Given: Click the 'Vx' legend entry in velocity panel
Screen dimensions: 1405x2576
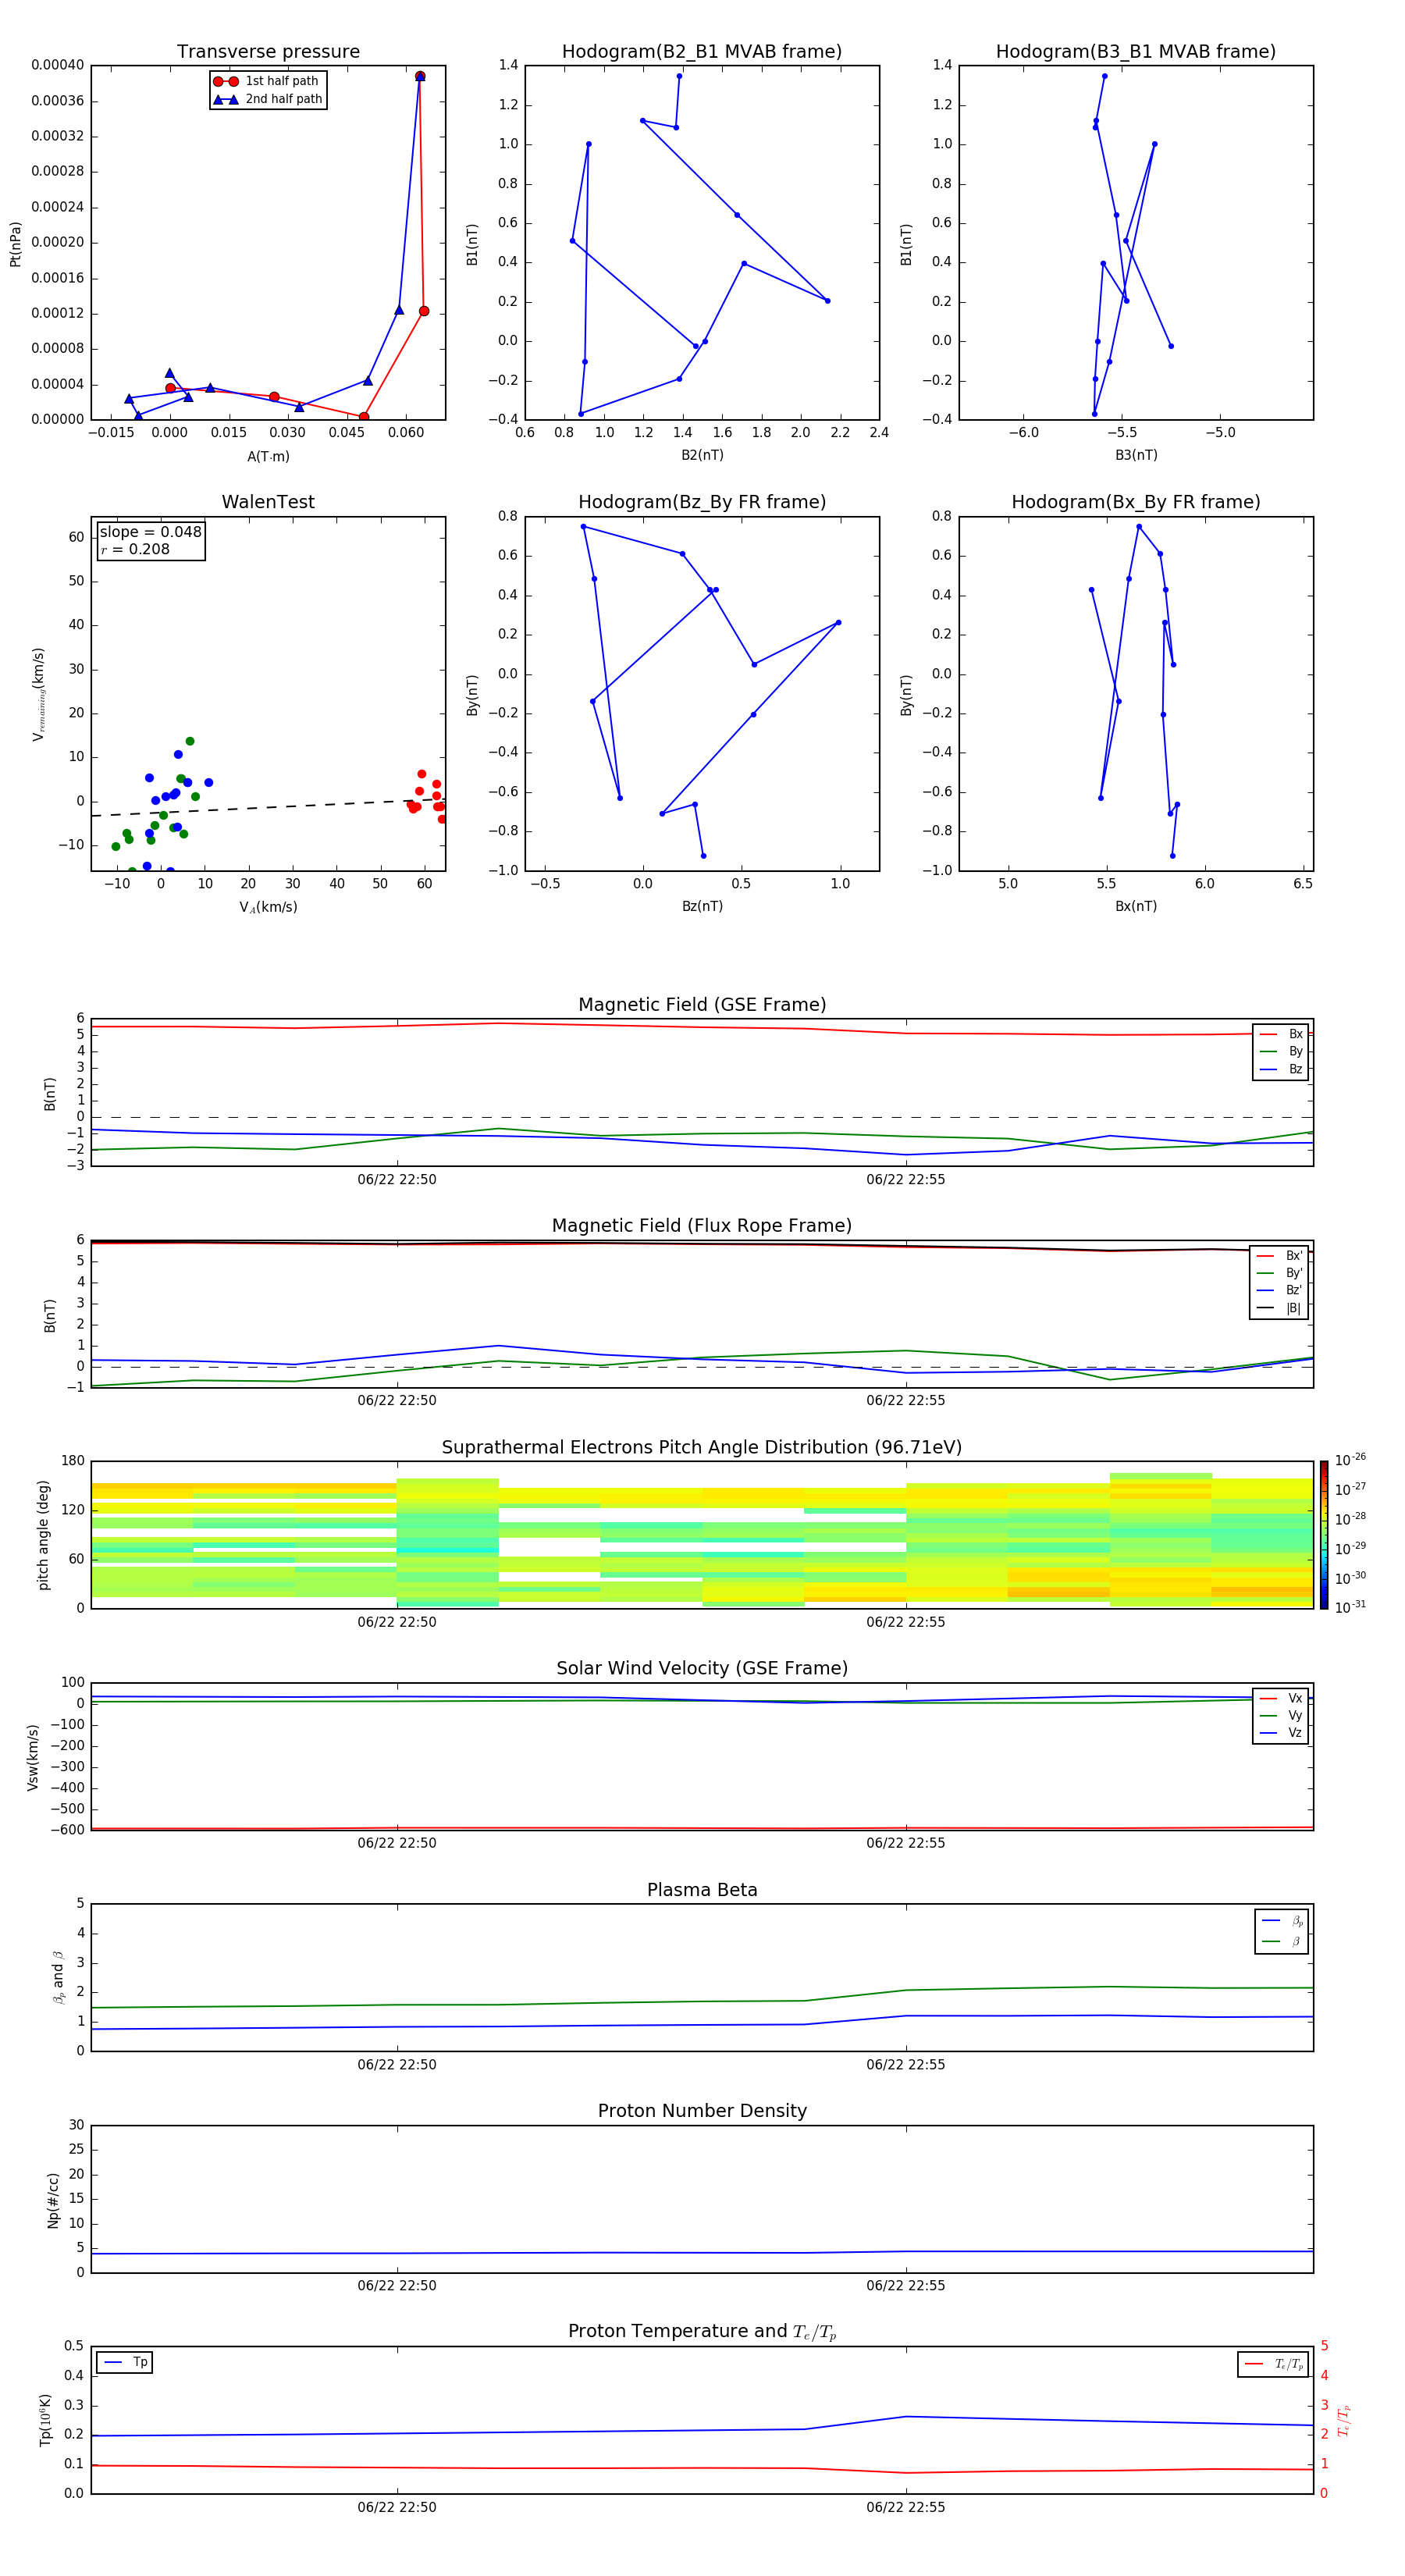Looking at the screenshot, I should 1281,1699.
